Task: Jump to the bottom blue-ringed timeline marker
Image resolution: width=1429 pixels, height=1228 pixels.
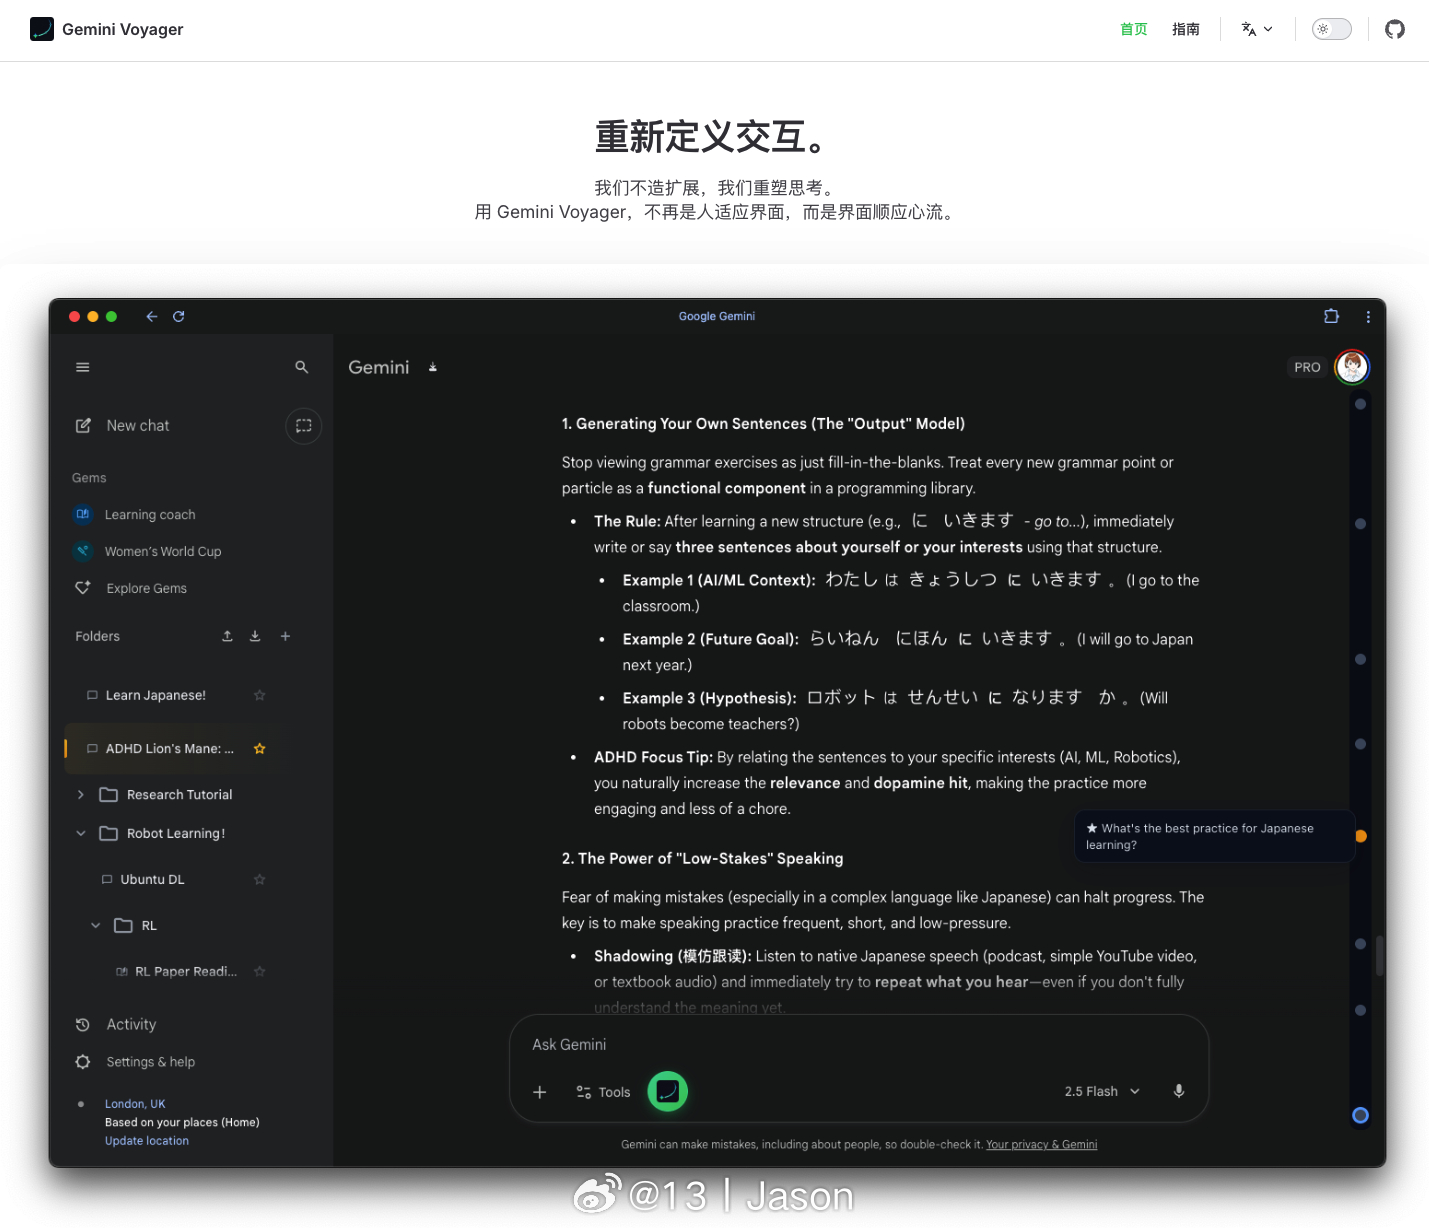Action: tap(1360, 1115)
